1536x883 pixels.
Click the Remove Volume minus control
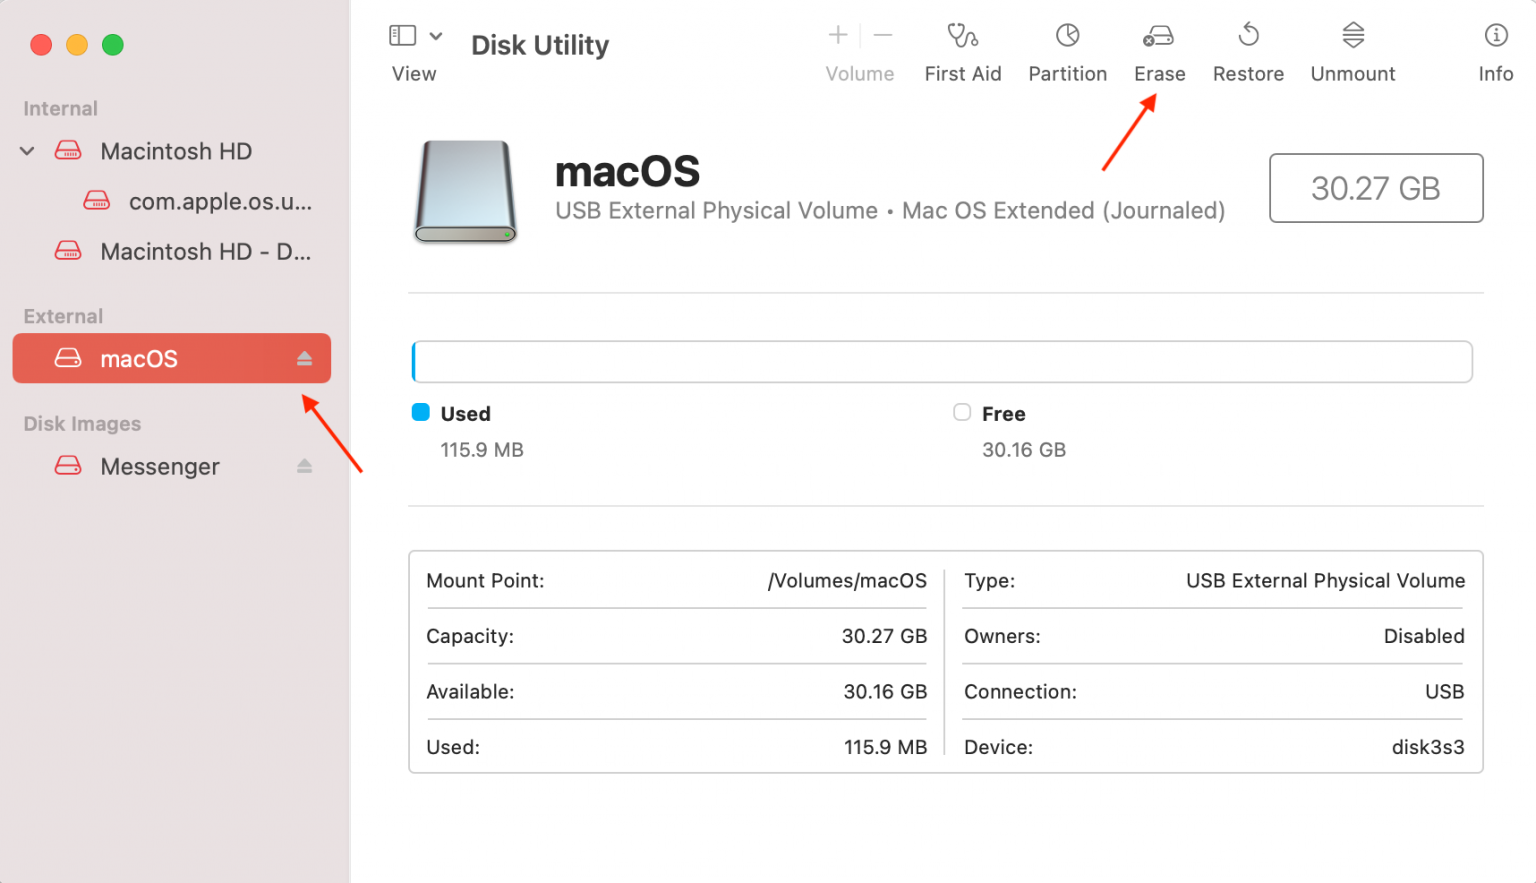click(x=883, y=34)
